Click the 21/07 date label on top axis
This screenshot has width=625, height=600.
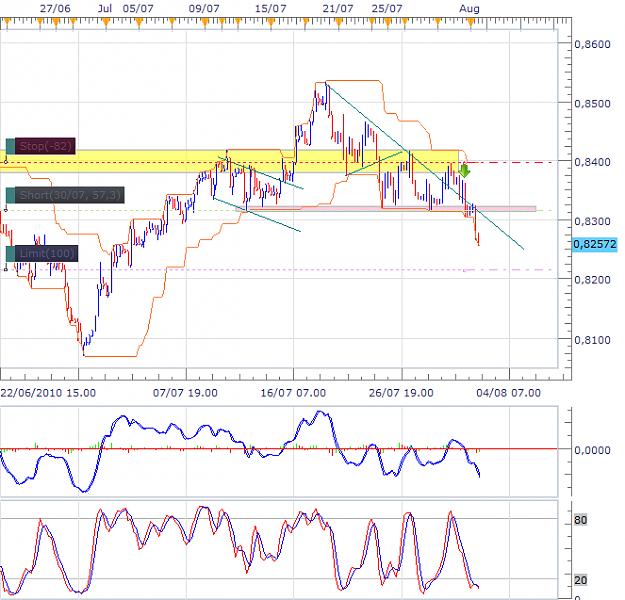[x=338, y=8]
